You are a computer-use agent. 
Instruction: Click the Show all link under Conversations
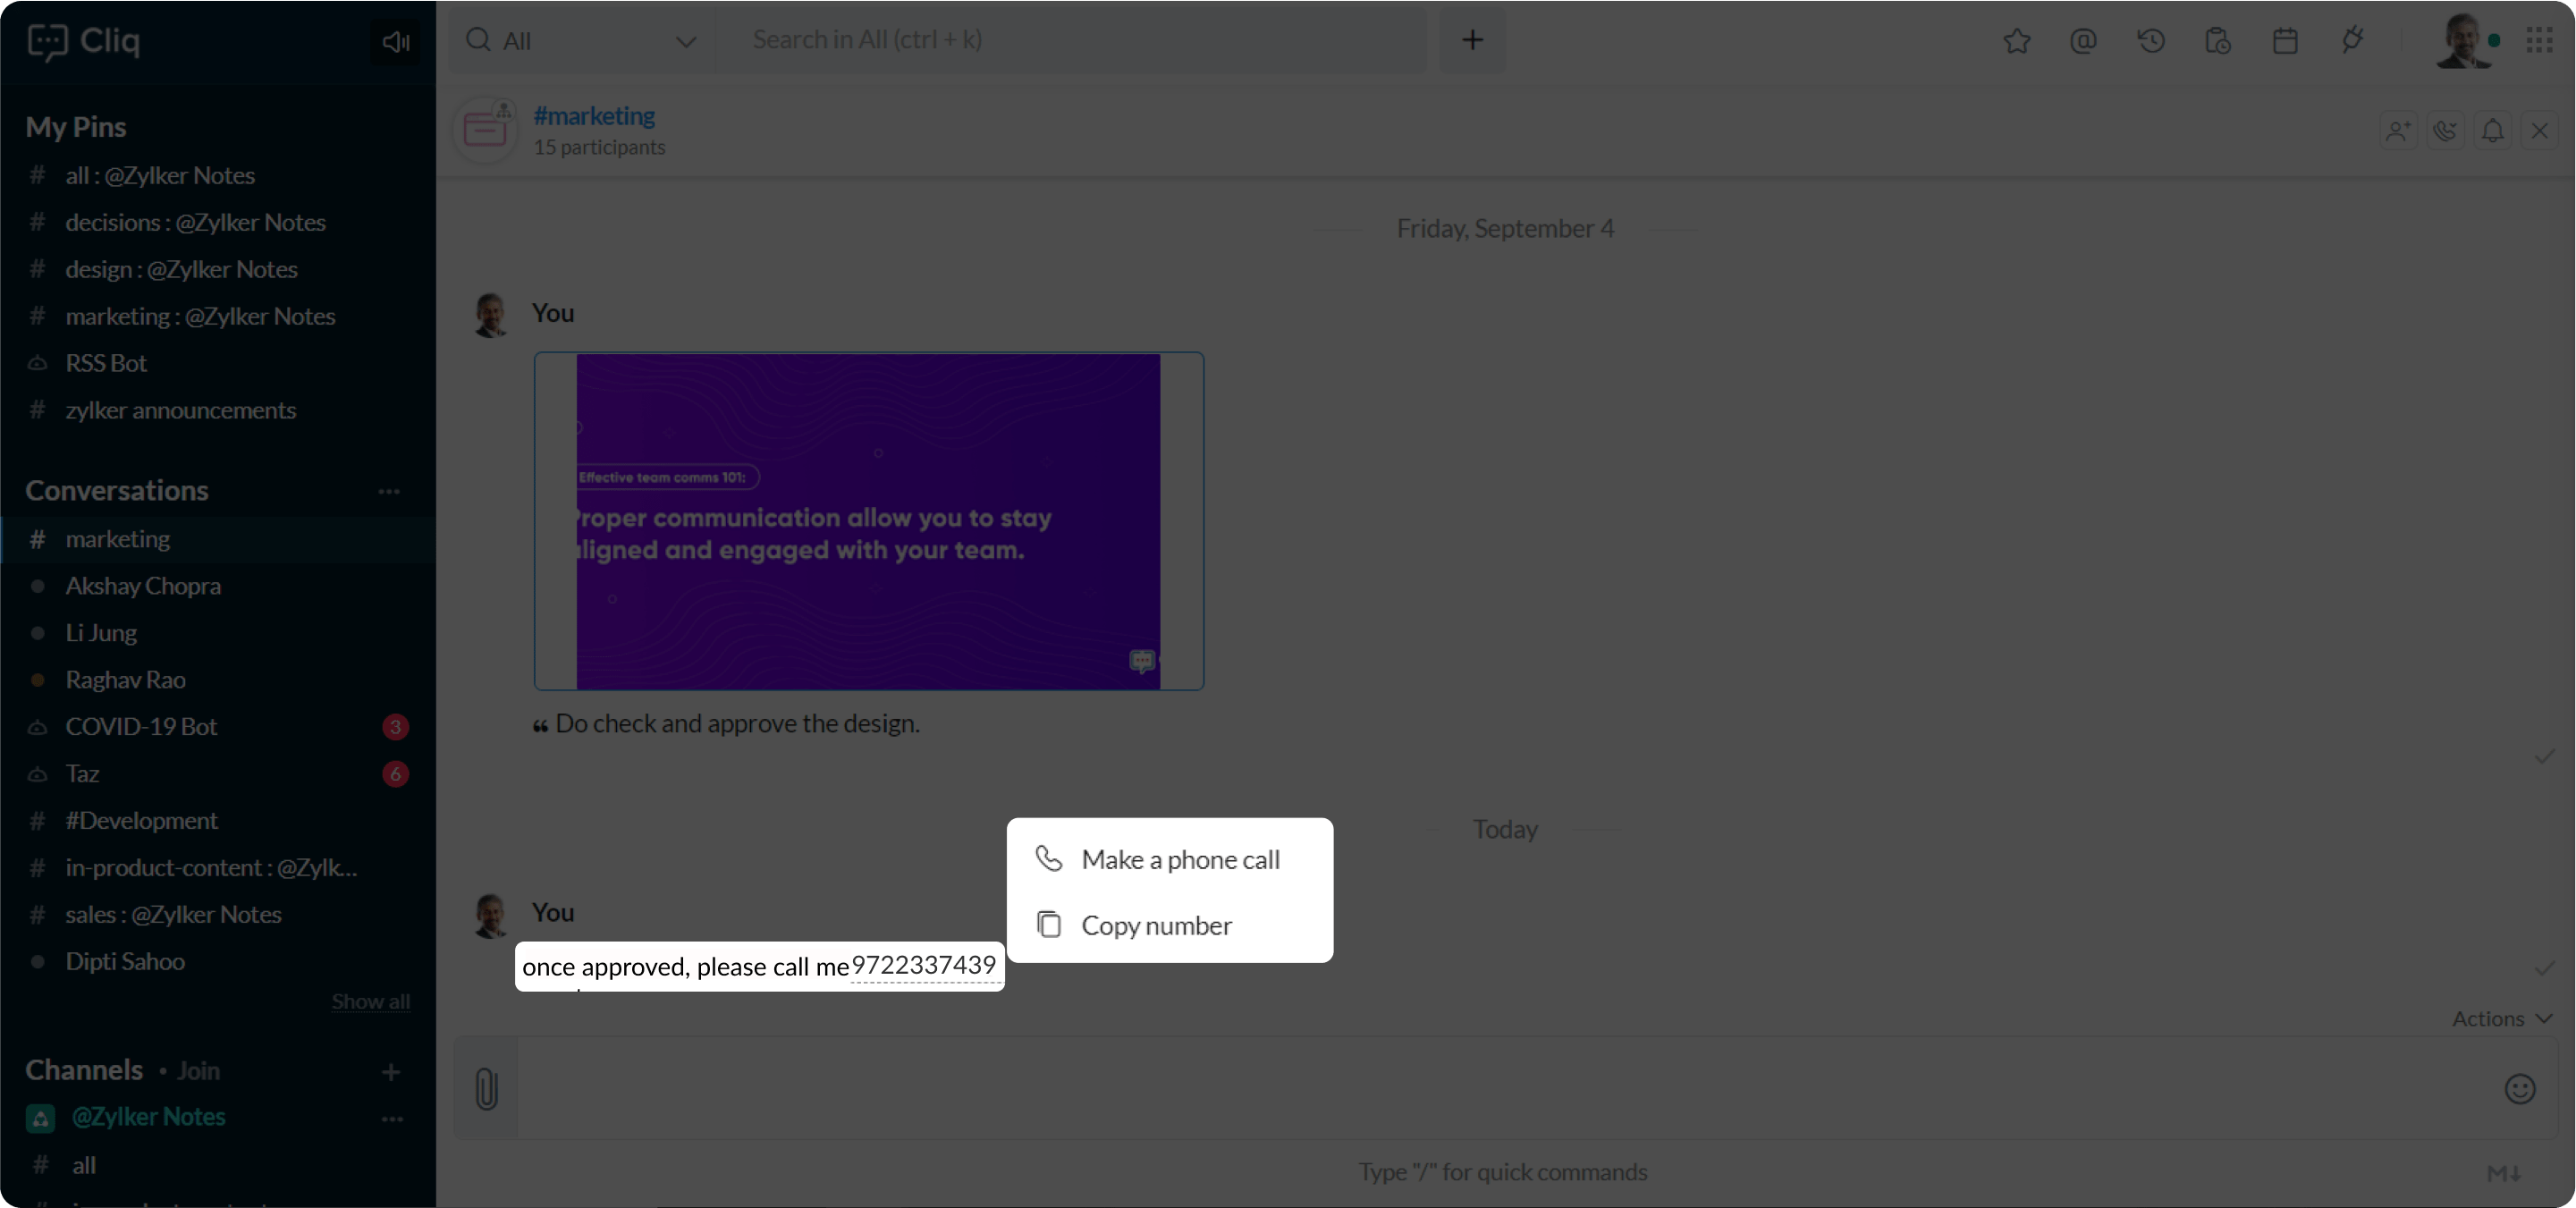[370, 1001]
